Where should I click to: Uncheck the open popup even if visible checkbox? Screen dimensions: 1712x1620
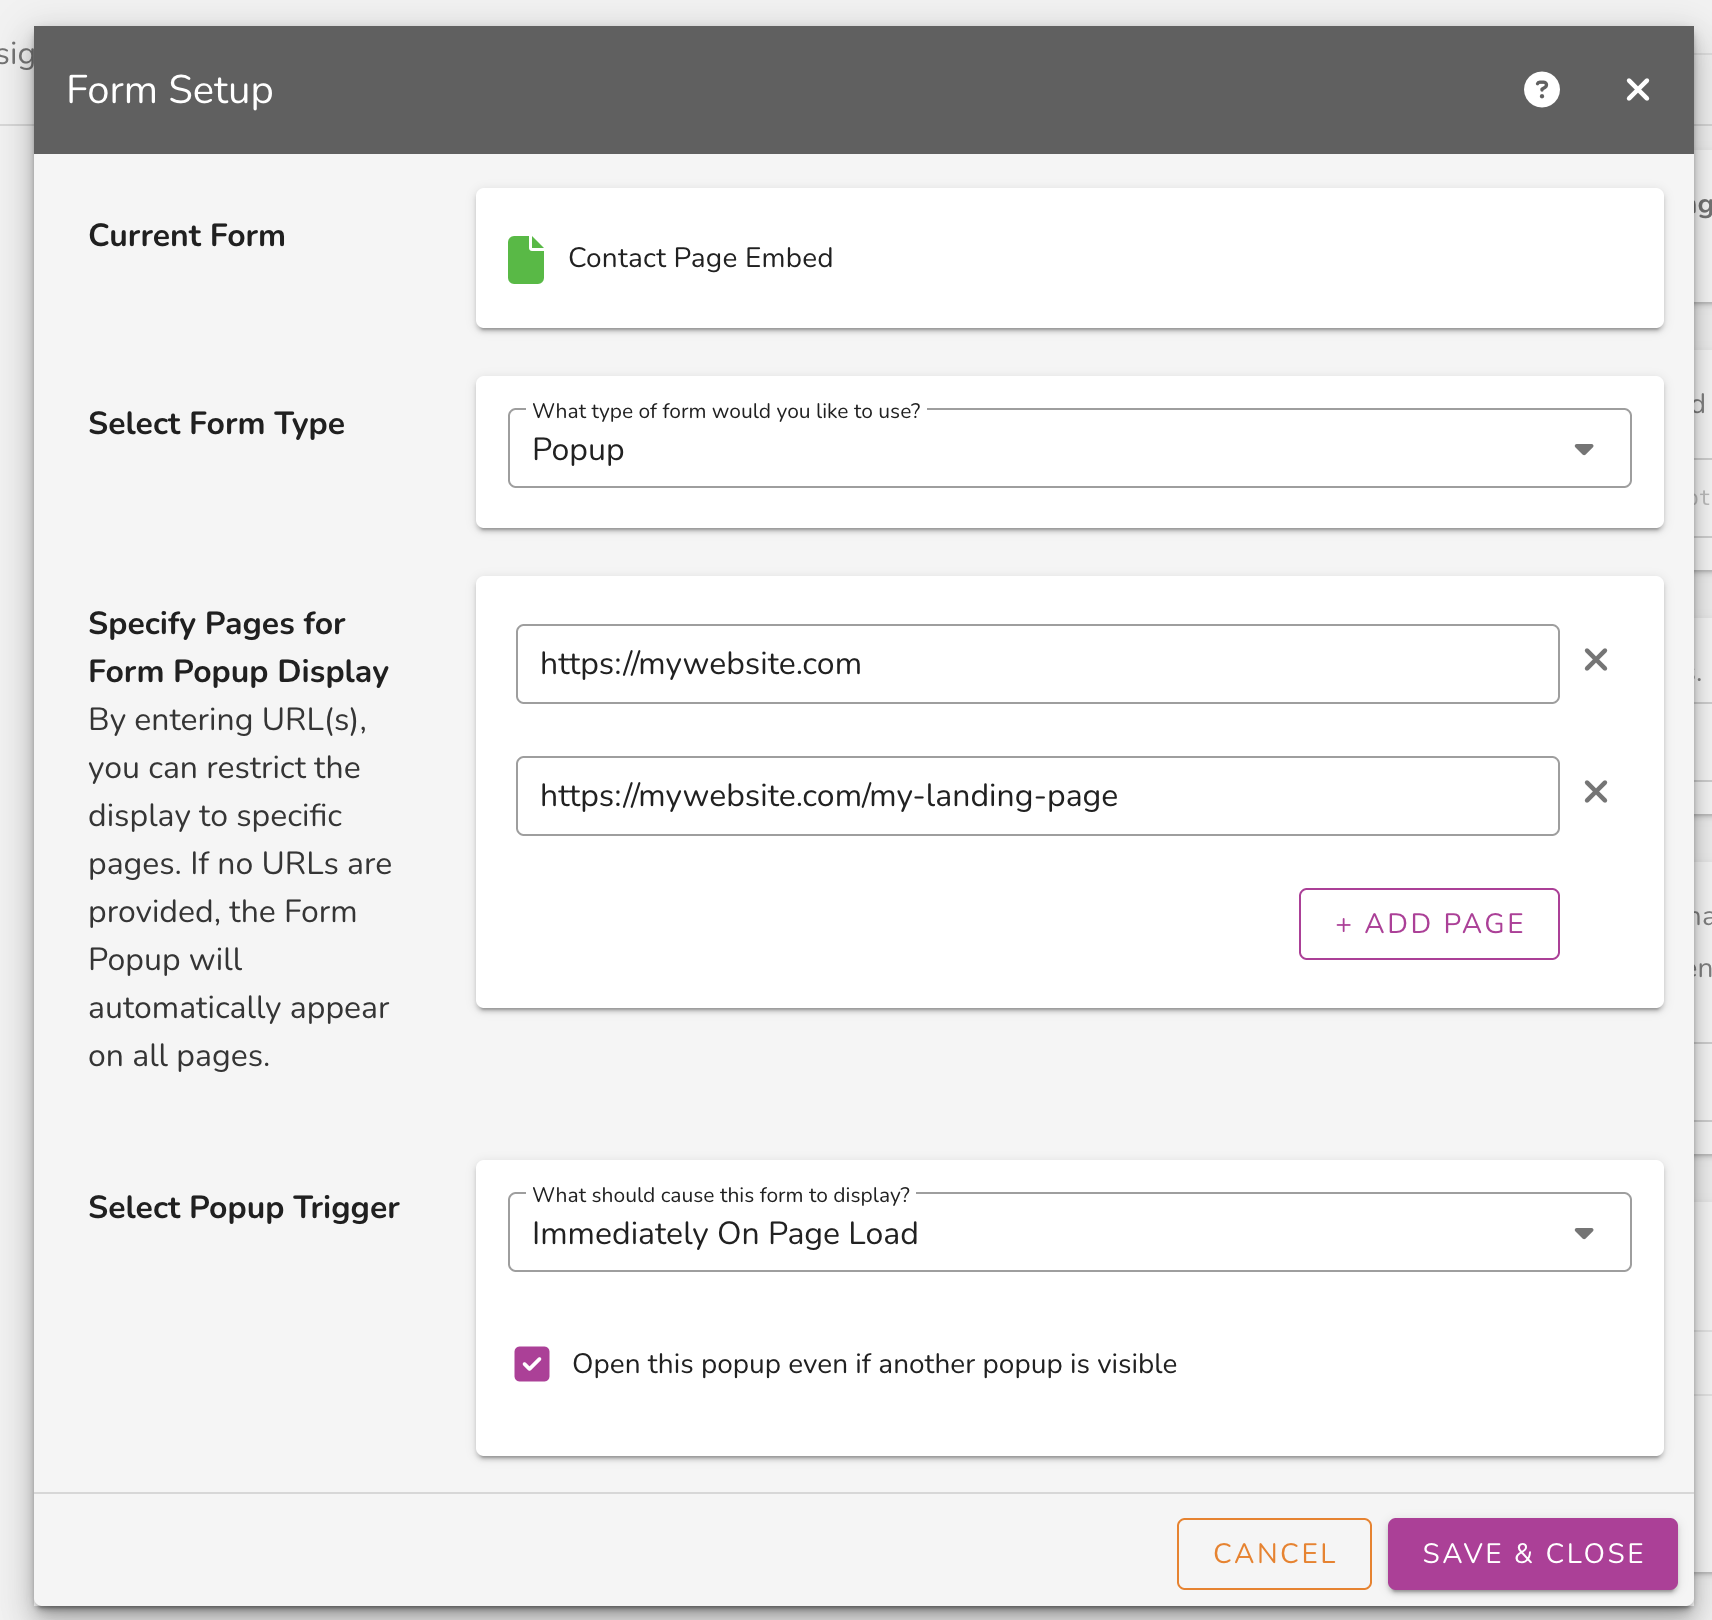coord(532,1364)
